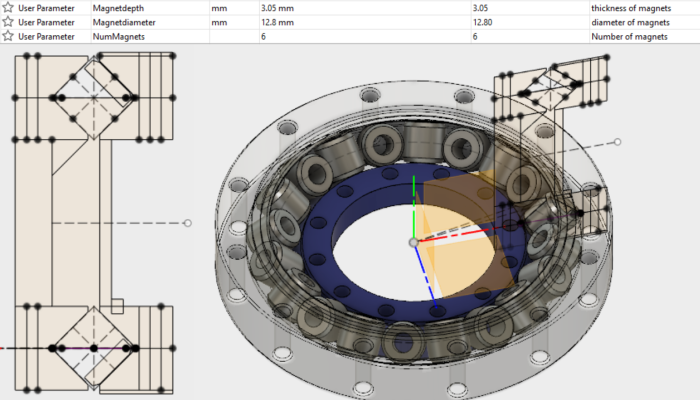Click the 12.80 value cell
Screen dimensions: 700x400
pyautogui.click(x=530, y=22)
